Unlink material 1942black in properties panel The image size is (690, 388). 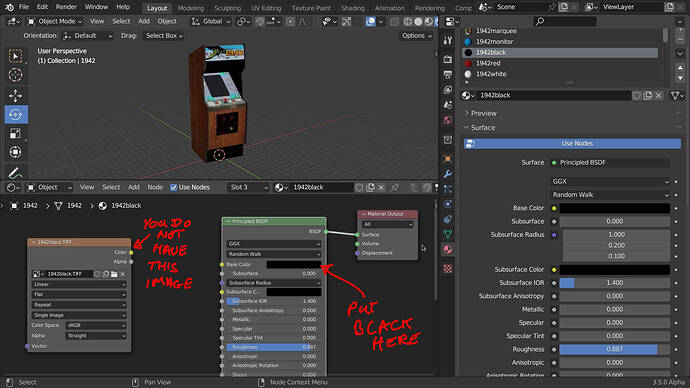(x=659, y=95)
